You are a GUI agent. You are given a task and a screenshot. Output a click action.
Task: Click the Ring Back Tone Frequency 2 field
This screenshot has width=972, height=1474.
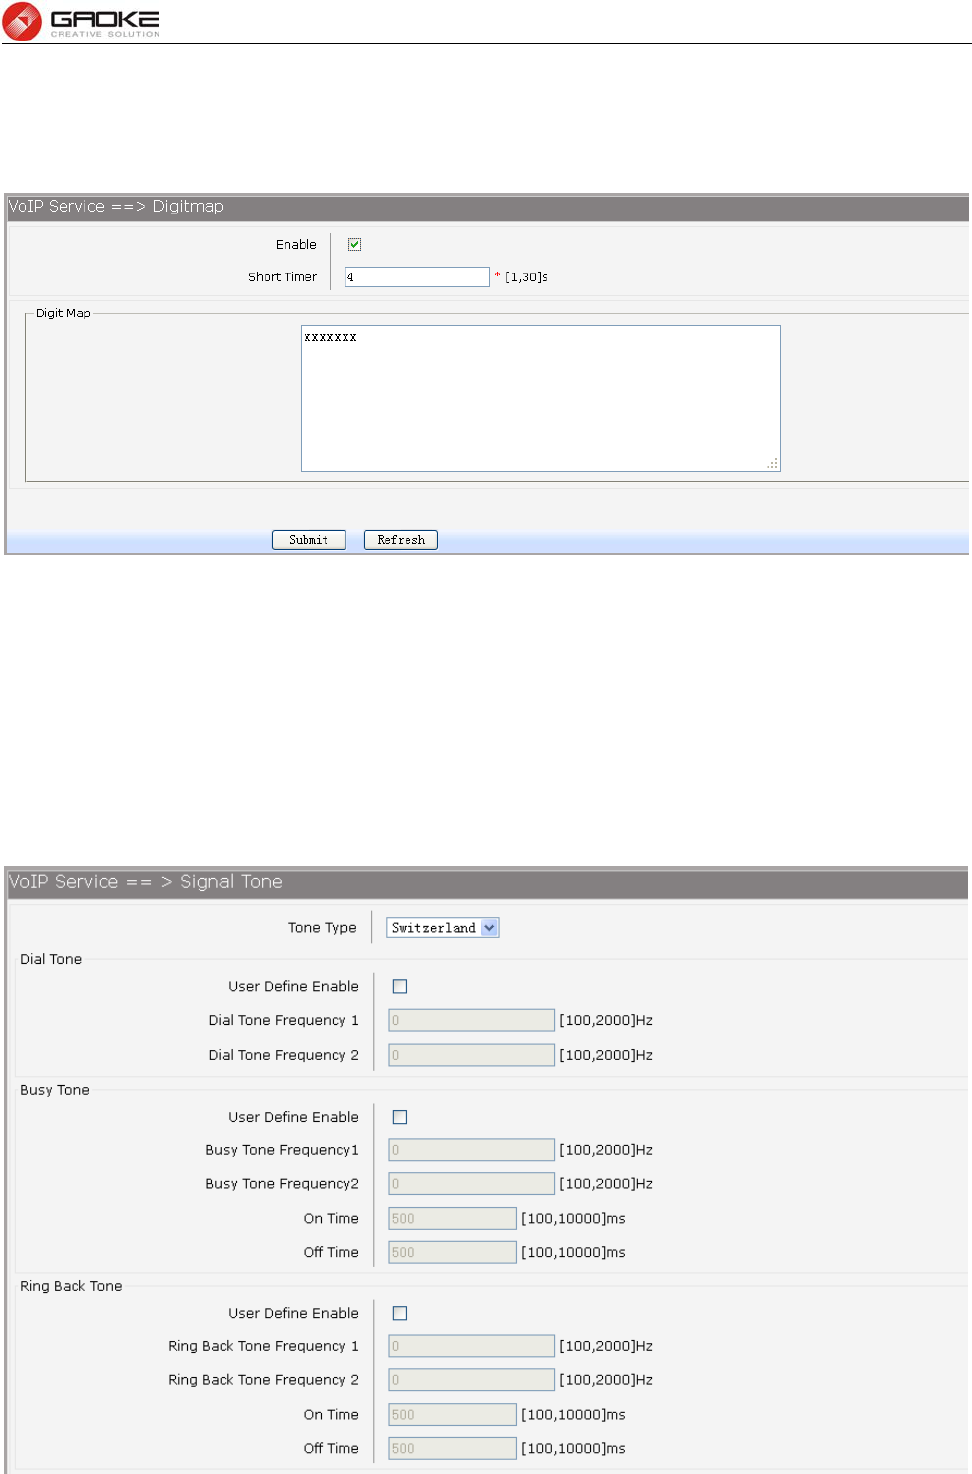click(x=471, y=1380)
